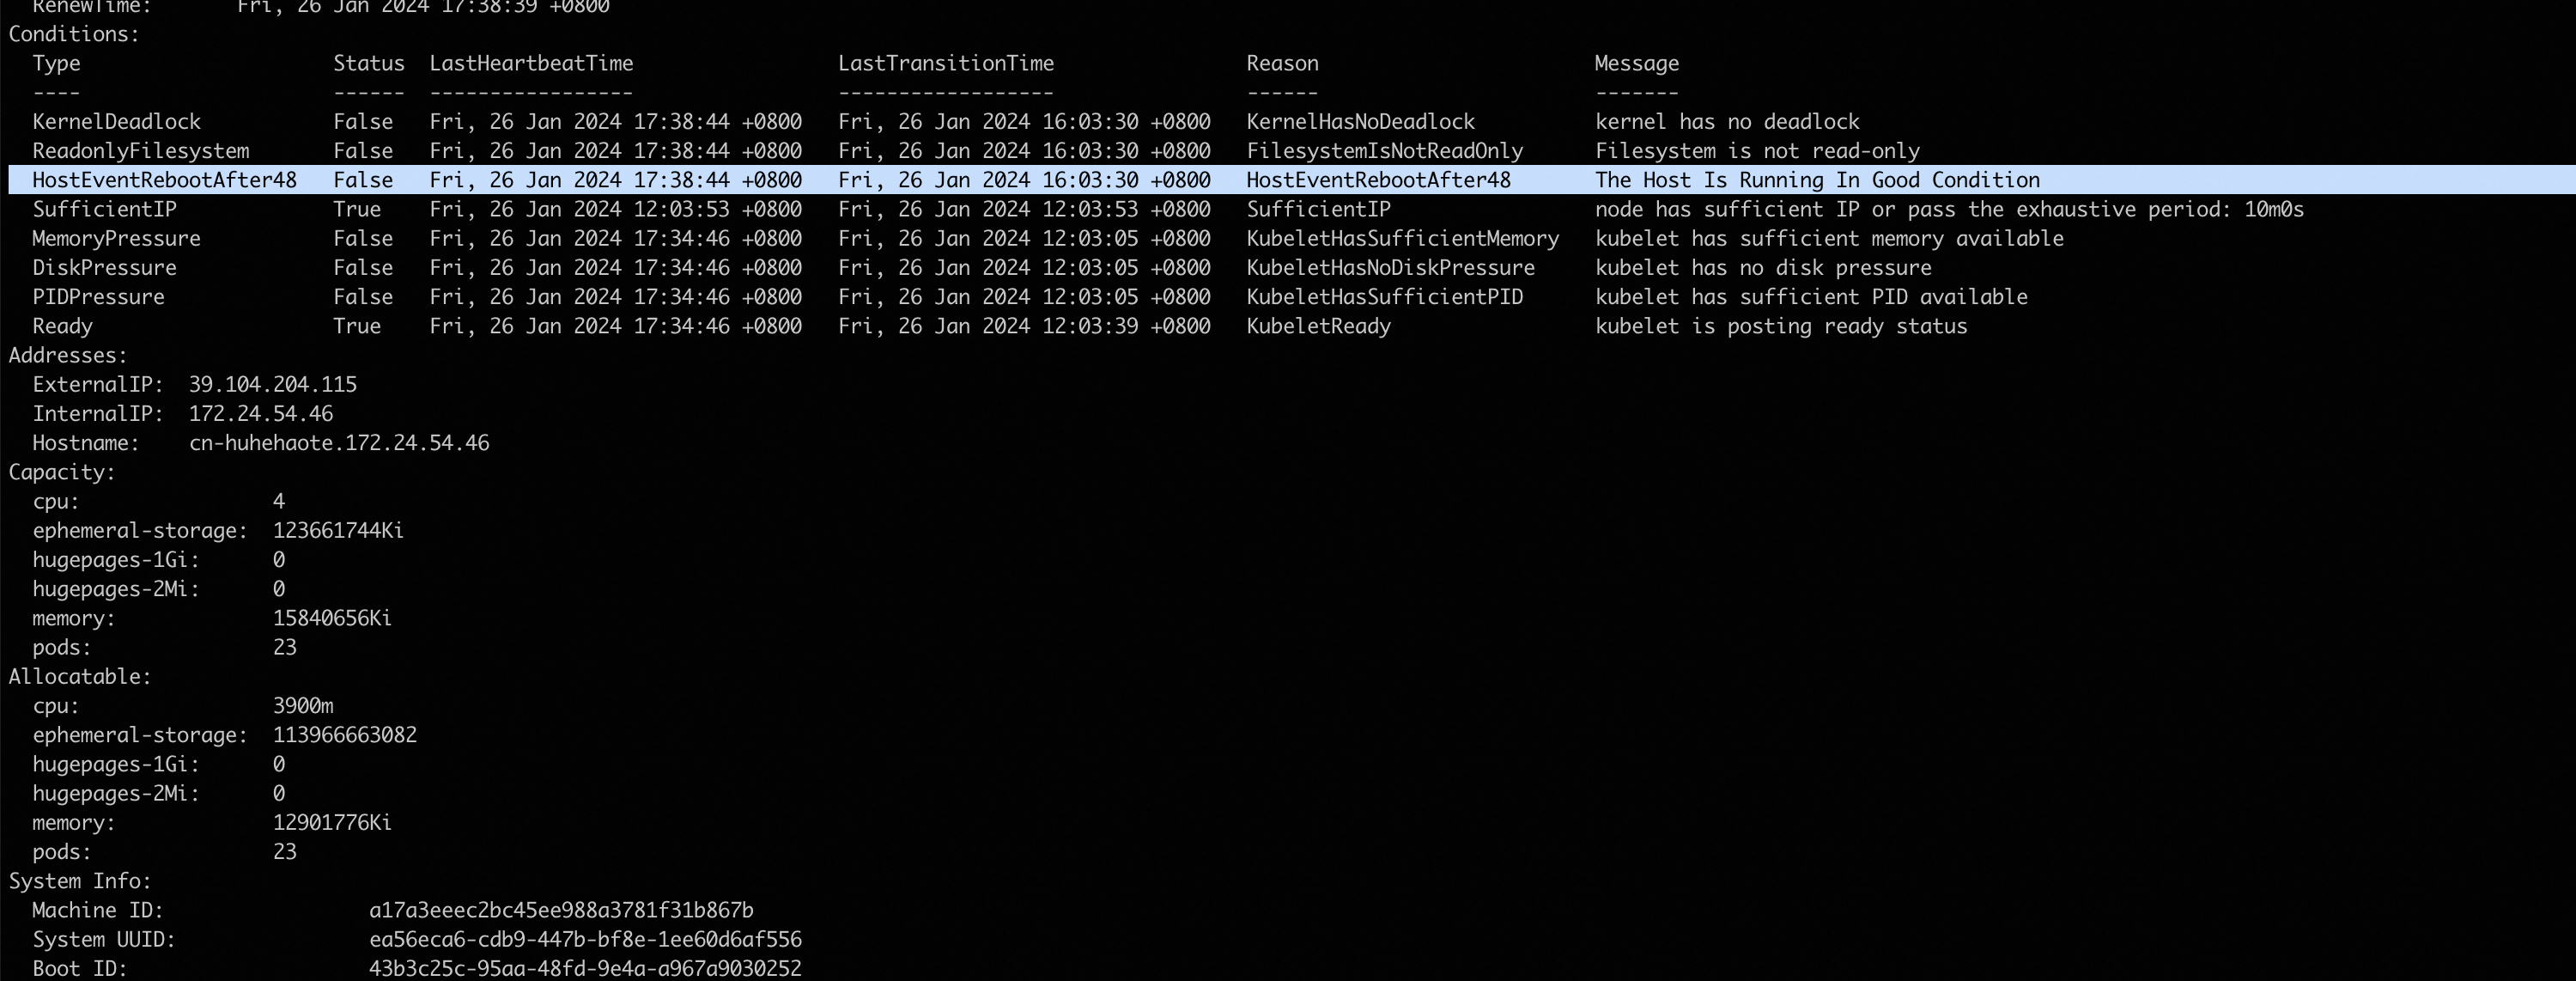Click the Boot ID value
Image resolution: width=2576 pixels, height=981 pixels.
585,968
